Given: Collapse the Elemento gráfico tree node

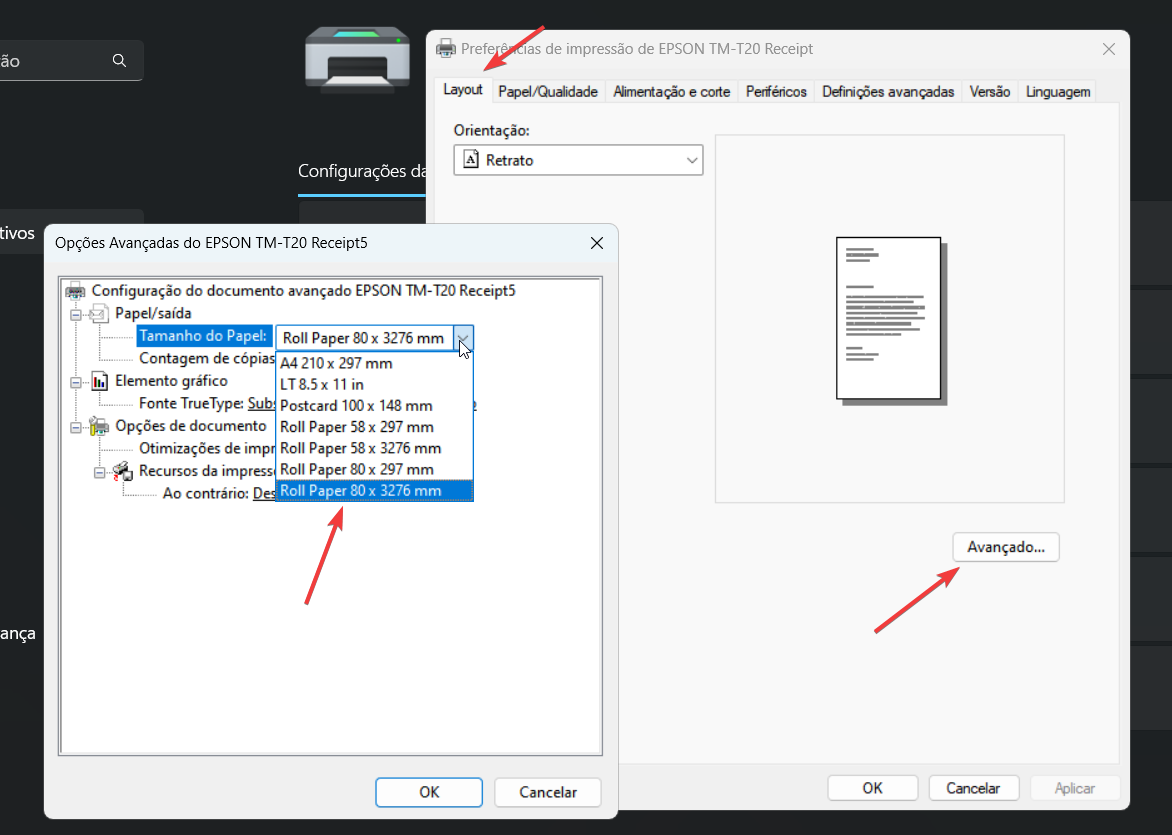Looking at the screenshot, I should click(75, 383).
